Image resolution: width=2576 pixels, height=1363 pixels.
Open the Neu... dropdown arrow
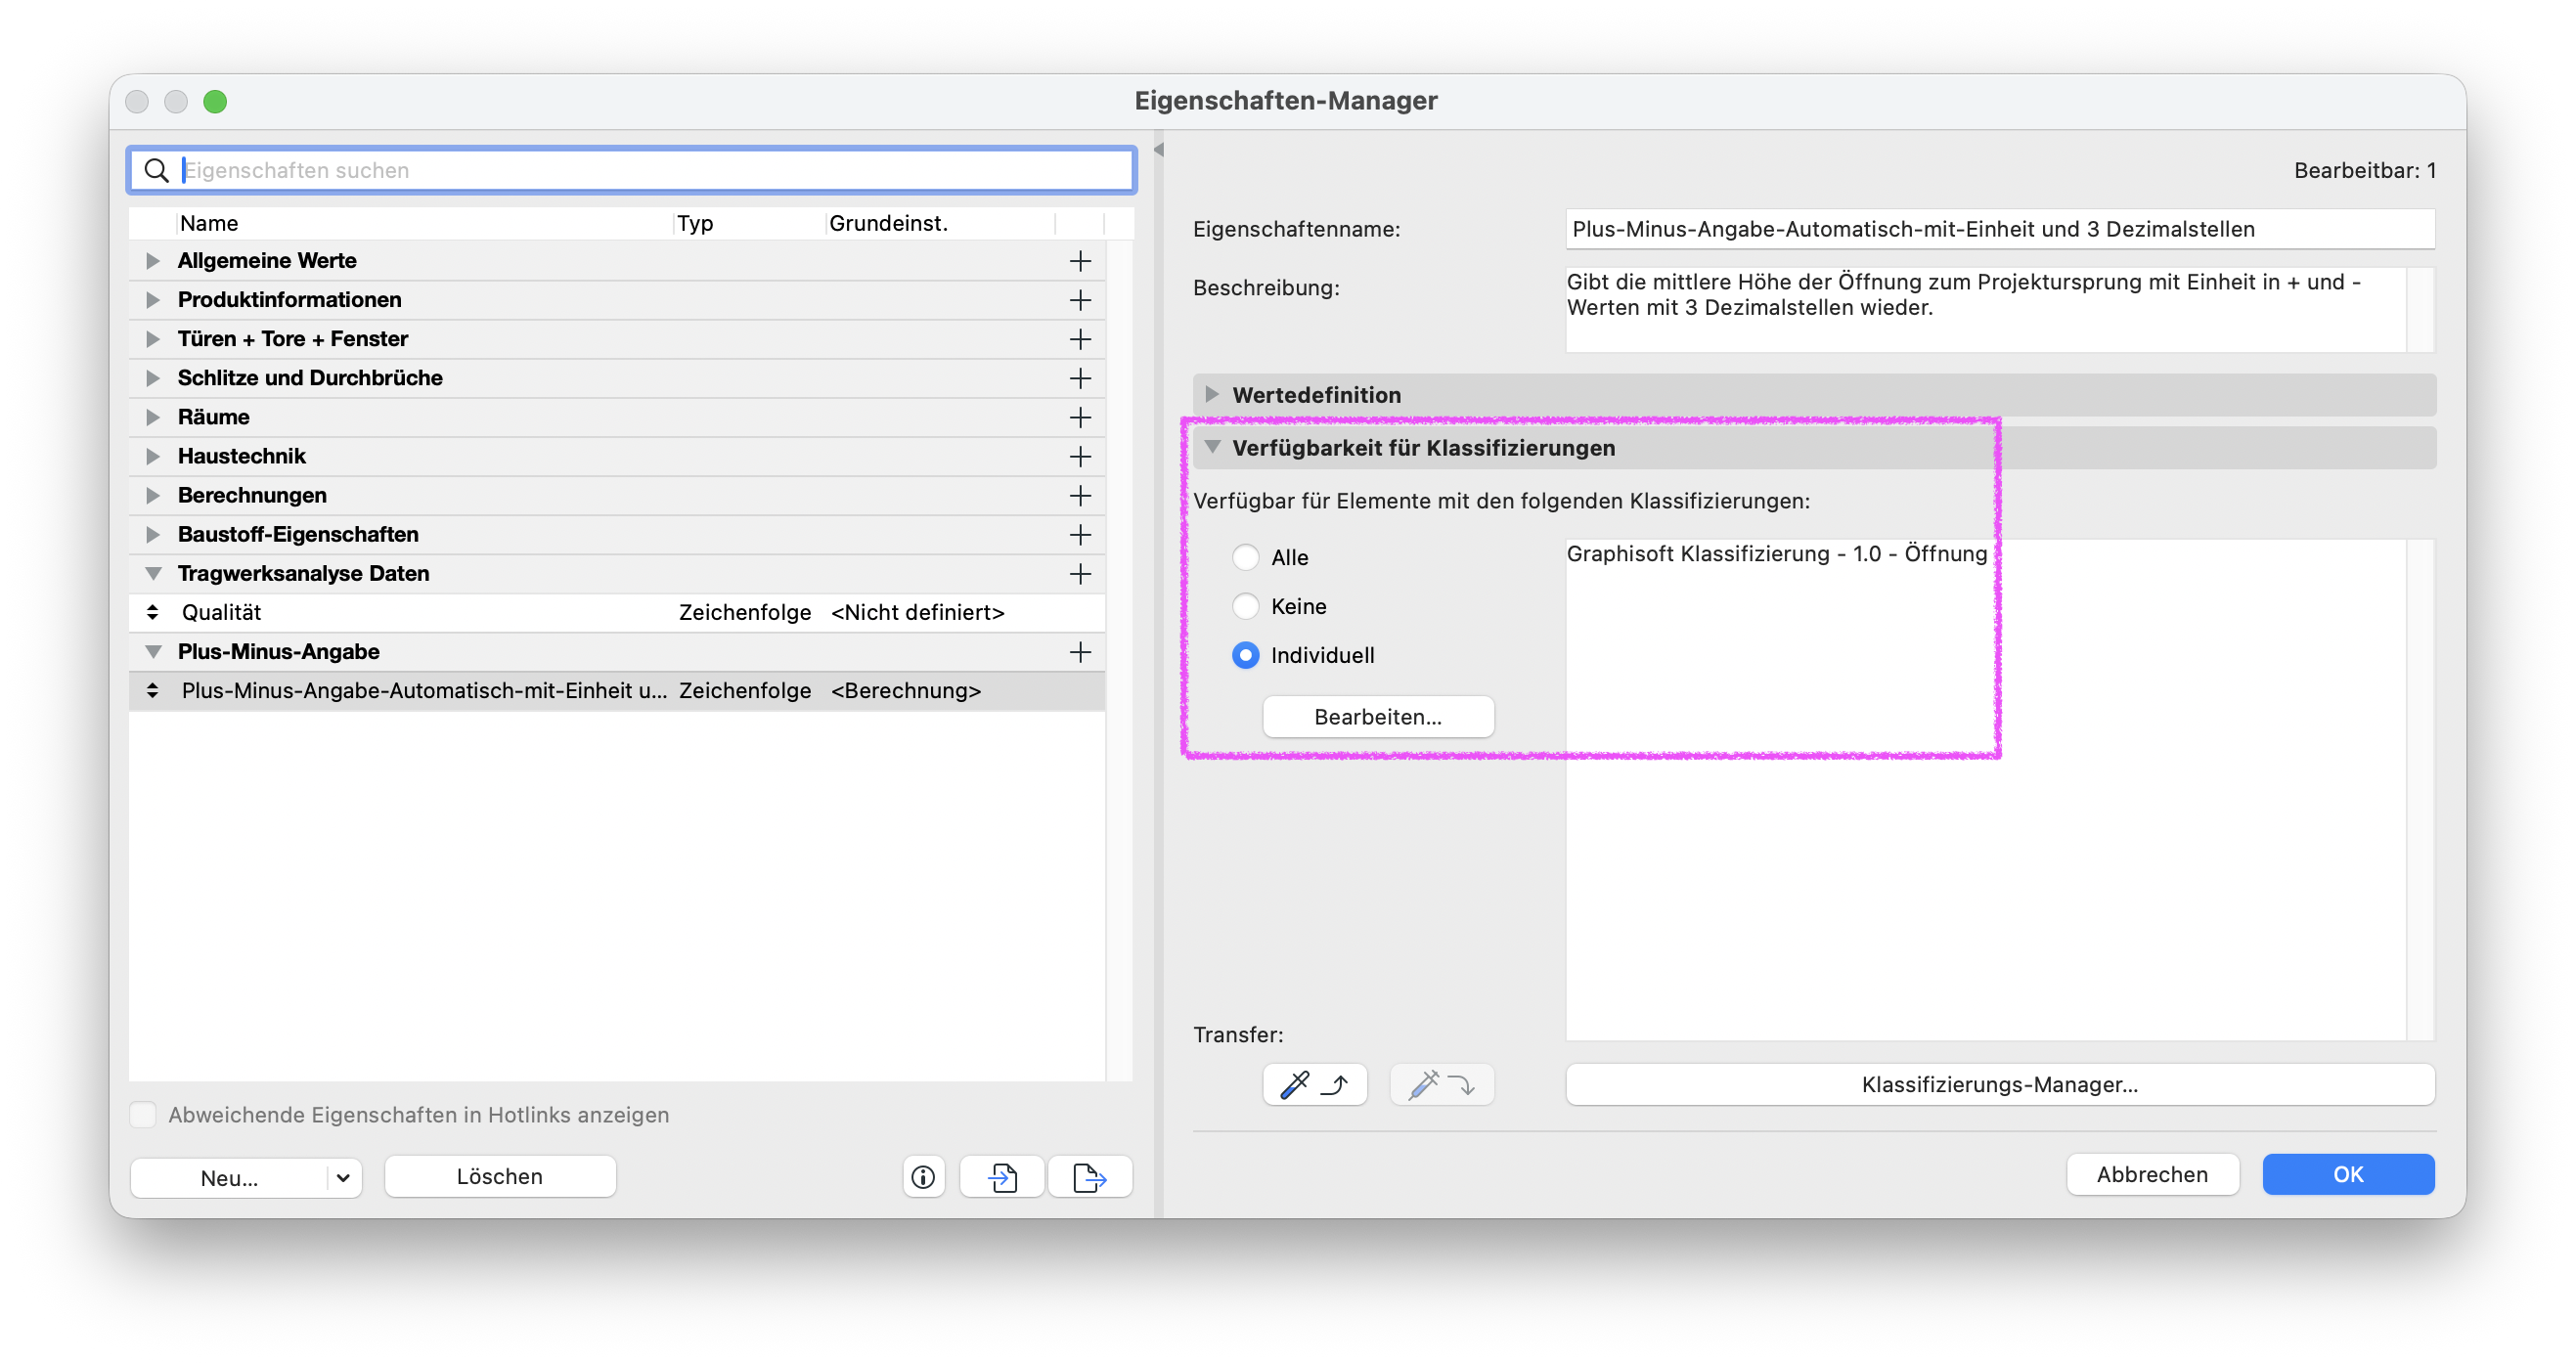(343, 1177)
